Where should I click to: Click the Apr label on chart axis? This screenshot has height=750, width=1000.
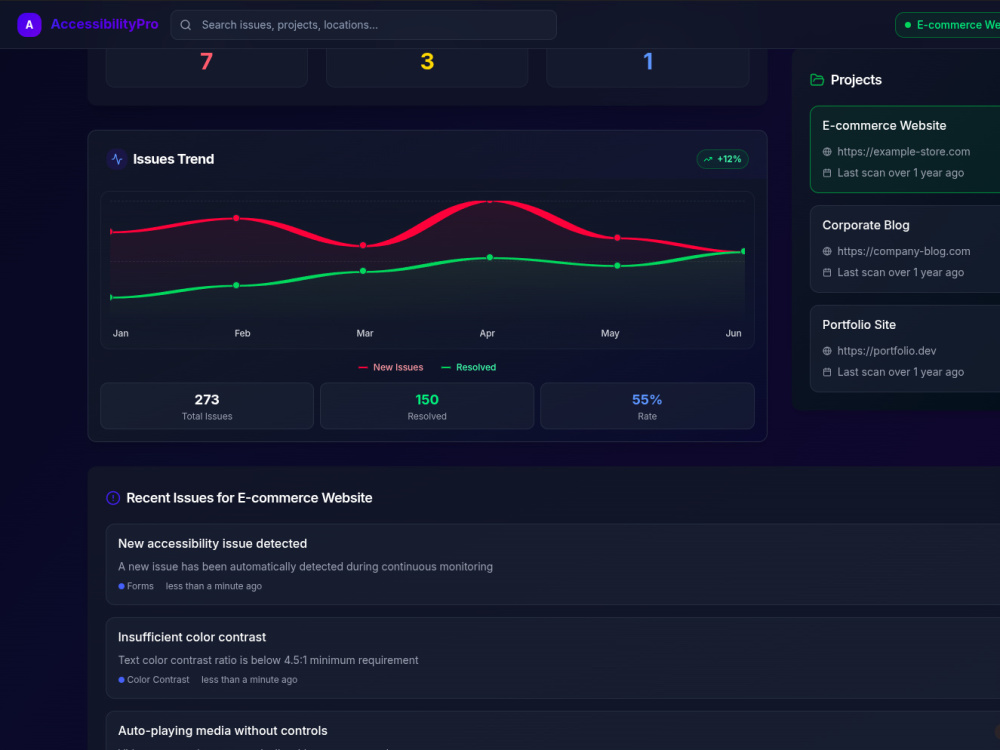pyautogui.click(x=487, y=334)
